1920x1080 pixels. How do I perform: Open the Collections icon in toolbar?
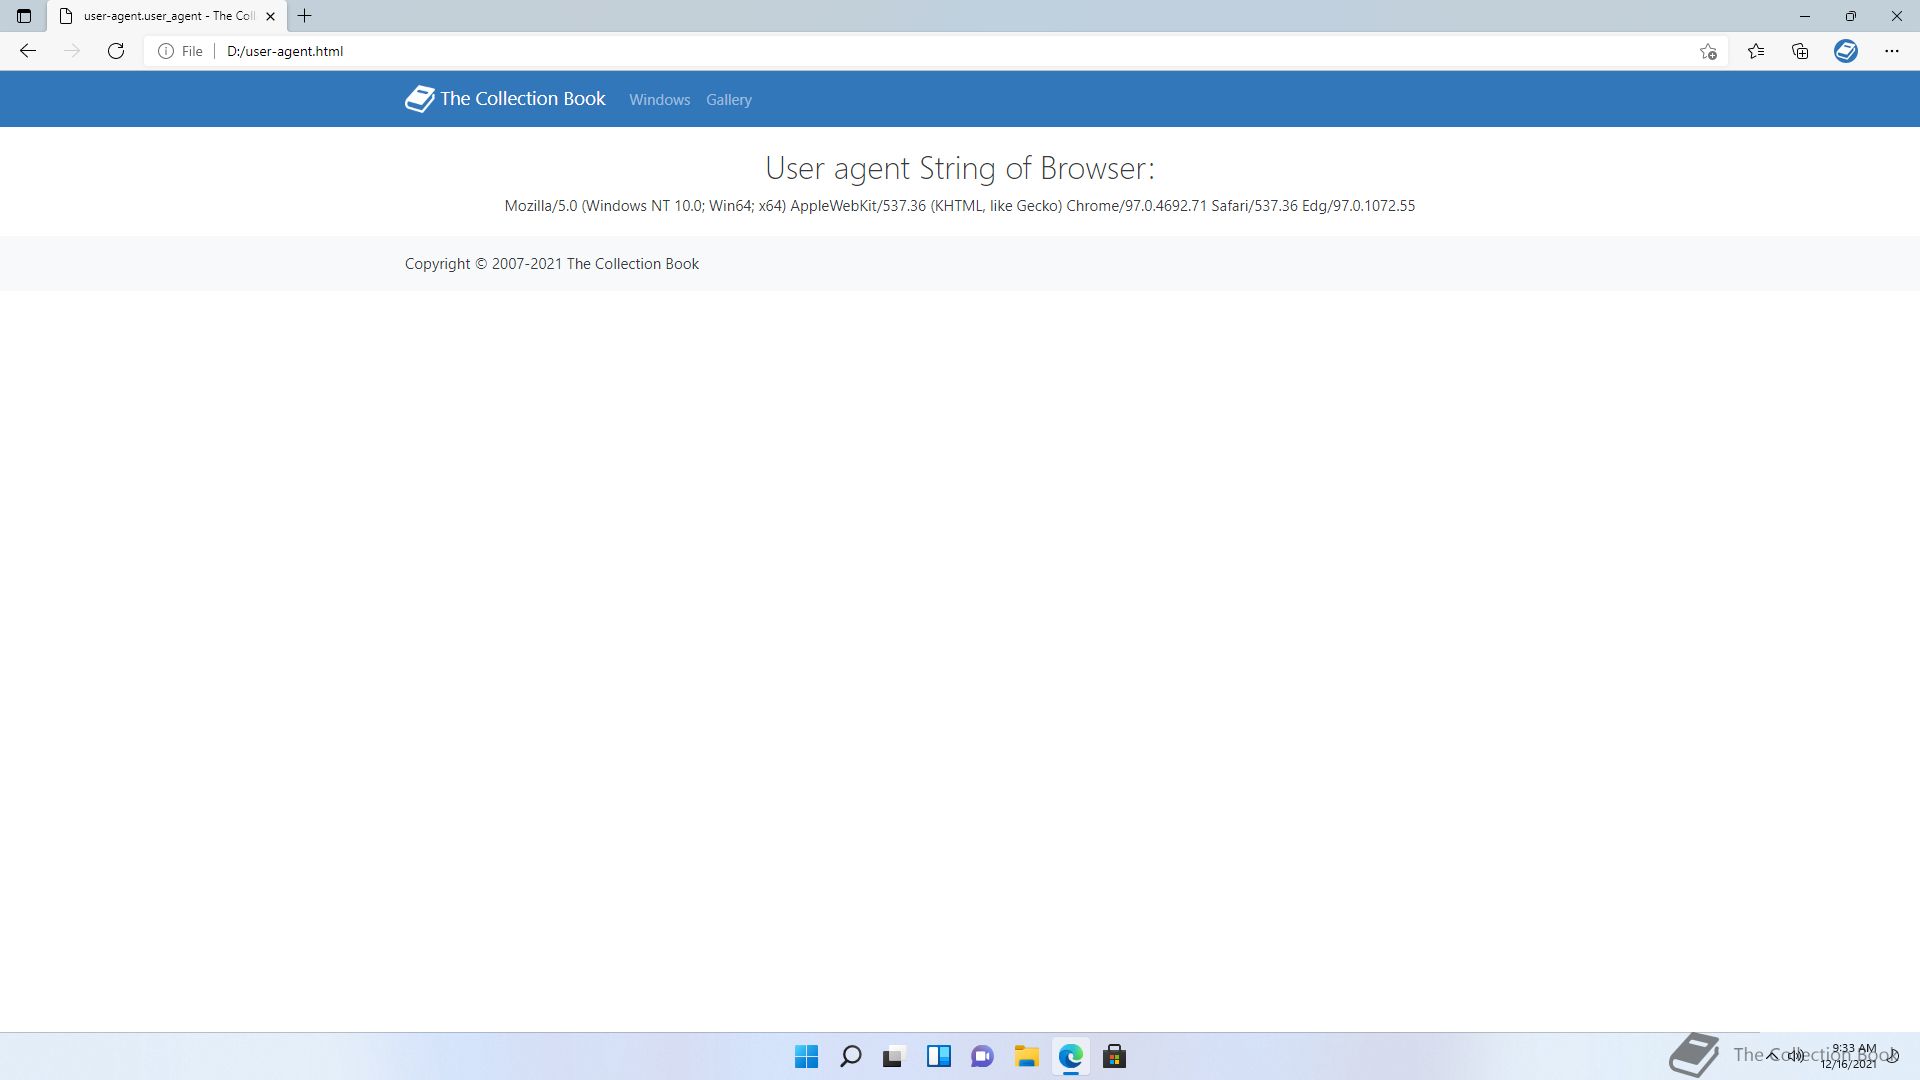[x=1800, y=51]
